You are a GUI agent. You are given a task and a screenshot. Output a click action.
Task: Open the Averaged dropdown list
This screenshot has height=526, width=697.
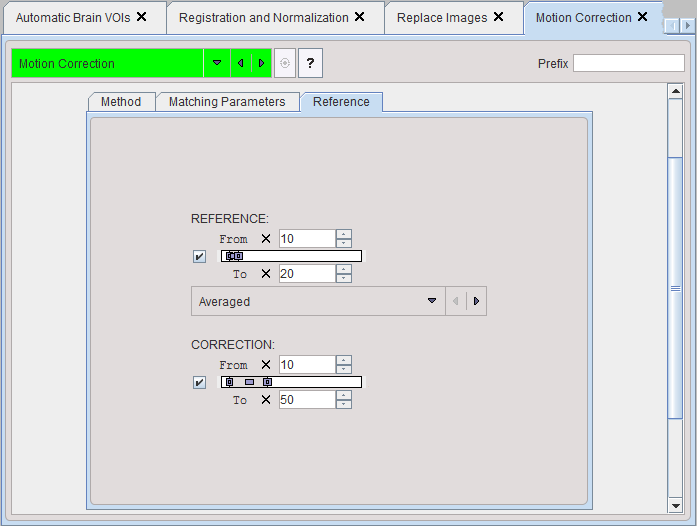tap(432, 301)
